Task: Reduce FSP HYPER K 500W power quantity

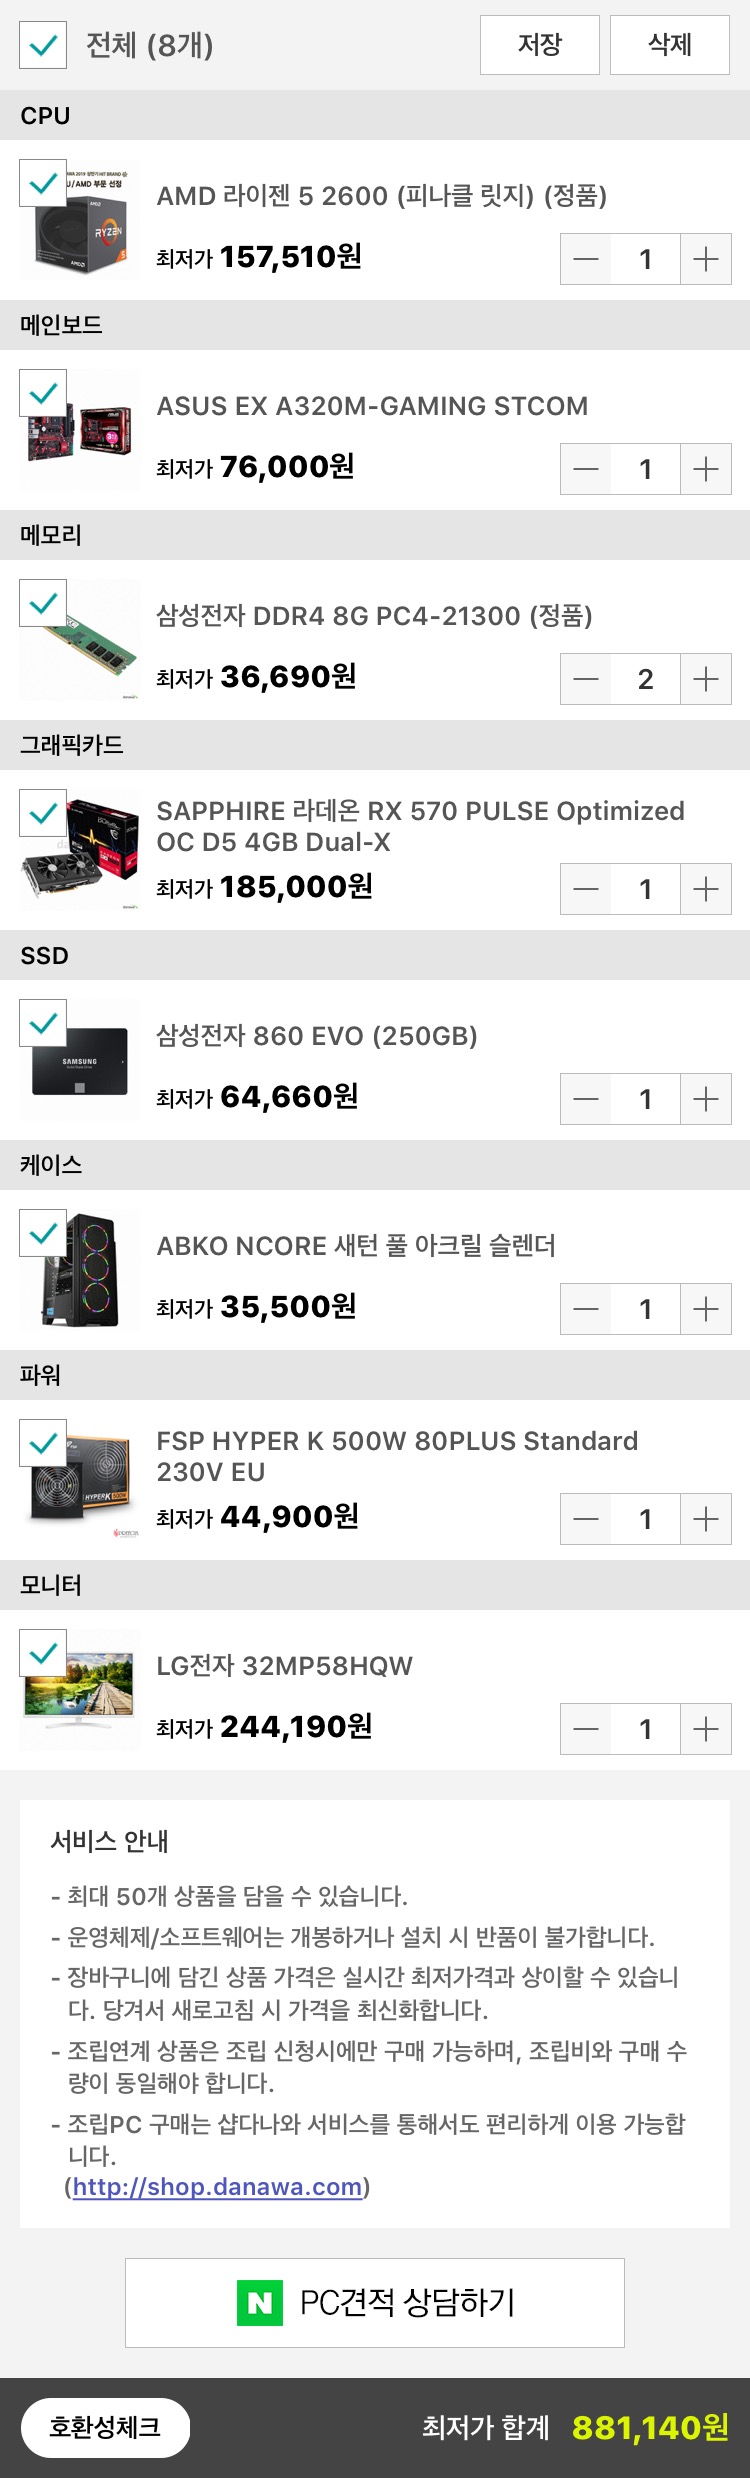Action: pyautogui.click(x=586, y=1519)
